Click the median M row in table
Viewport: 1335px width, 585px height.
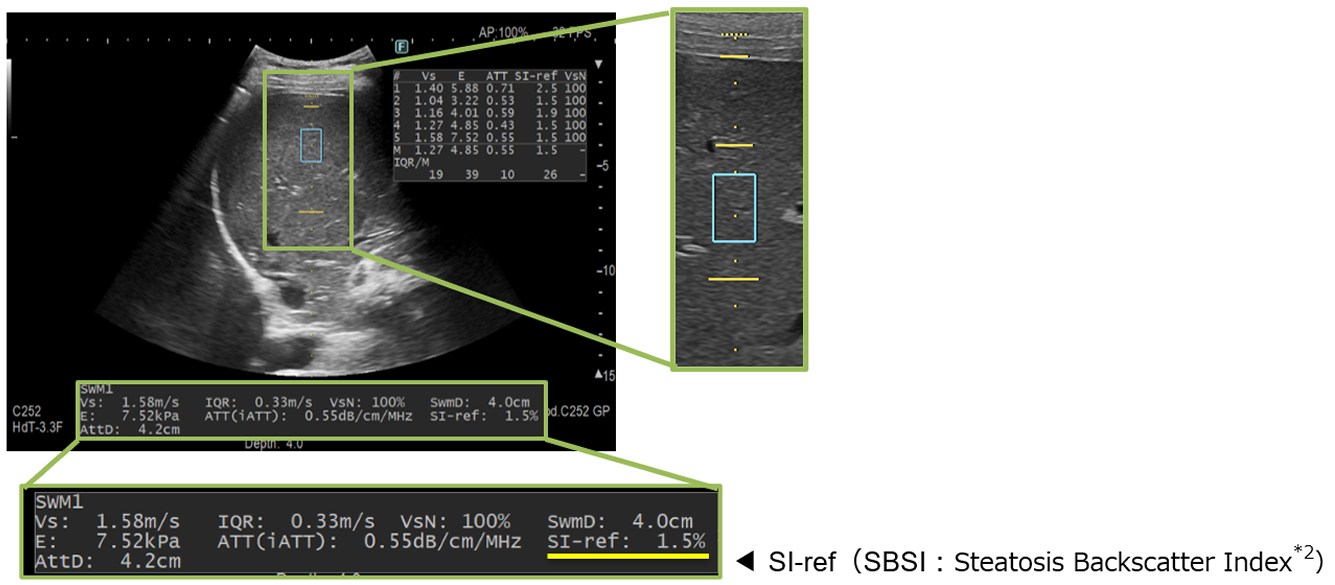click(x=490, y=149)
